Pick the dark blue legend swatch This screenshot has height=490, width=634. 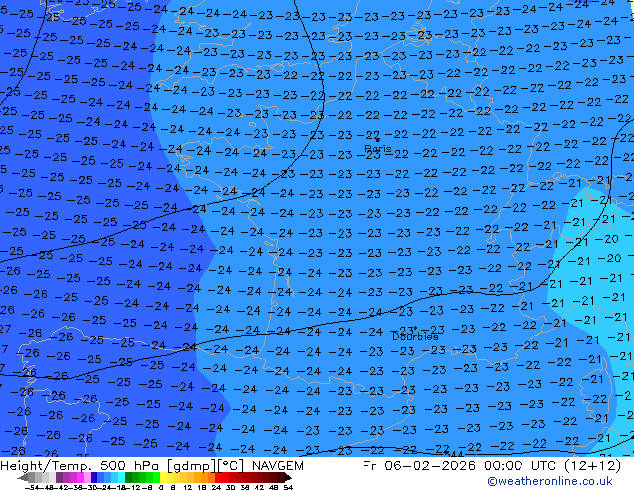tap(94, 477)
